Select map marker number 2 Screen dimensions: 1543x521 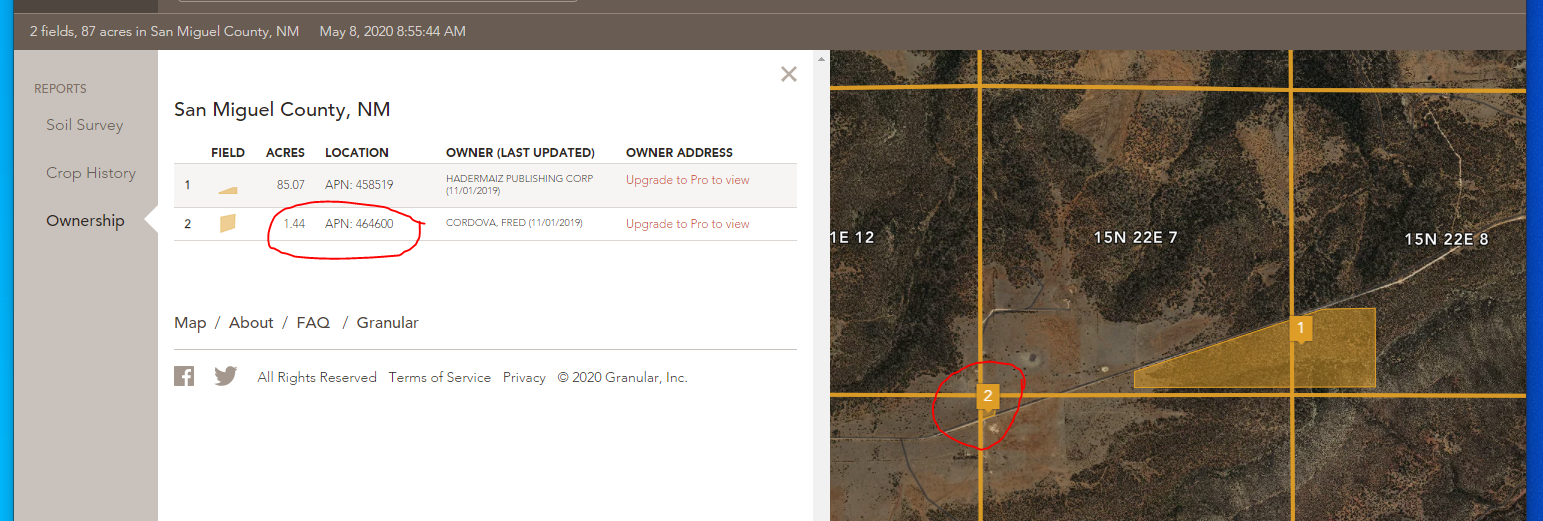click(988, 396)
